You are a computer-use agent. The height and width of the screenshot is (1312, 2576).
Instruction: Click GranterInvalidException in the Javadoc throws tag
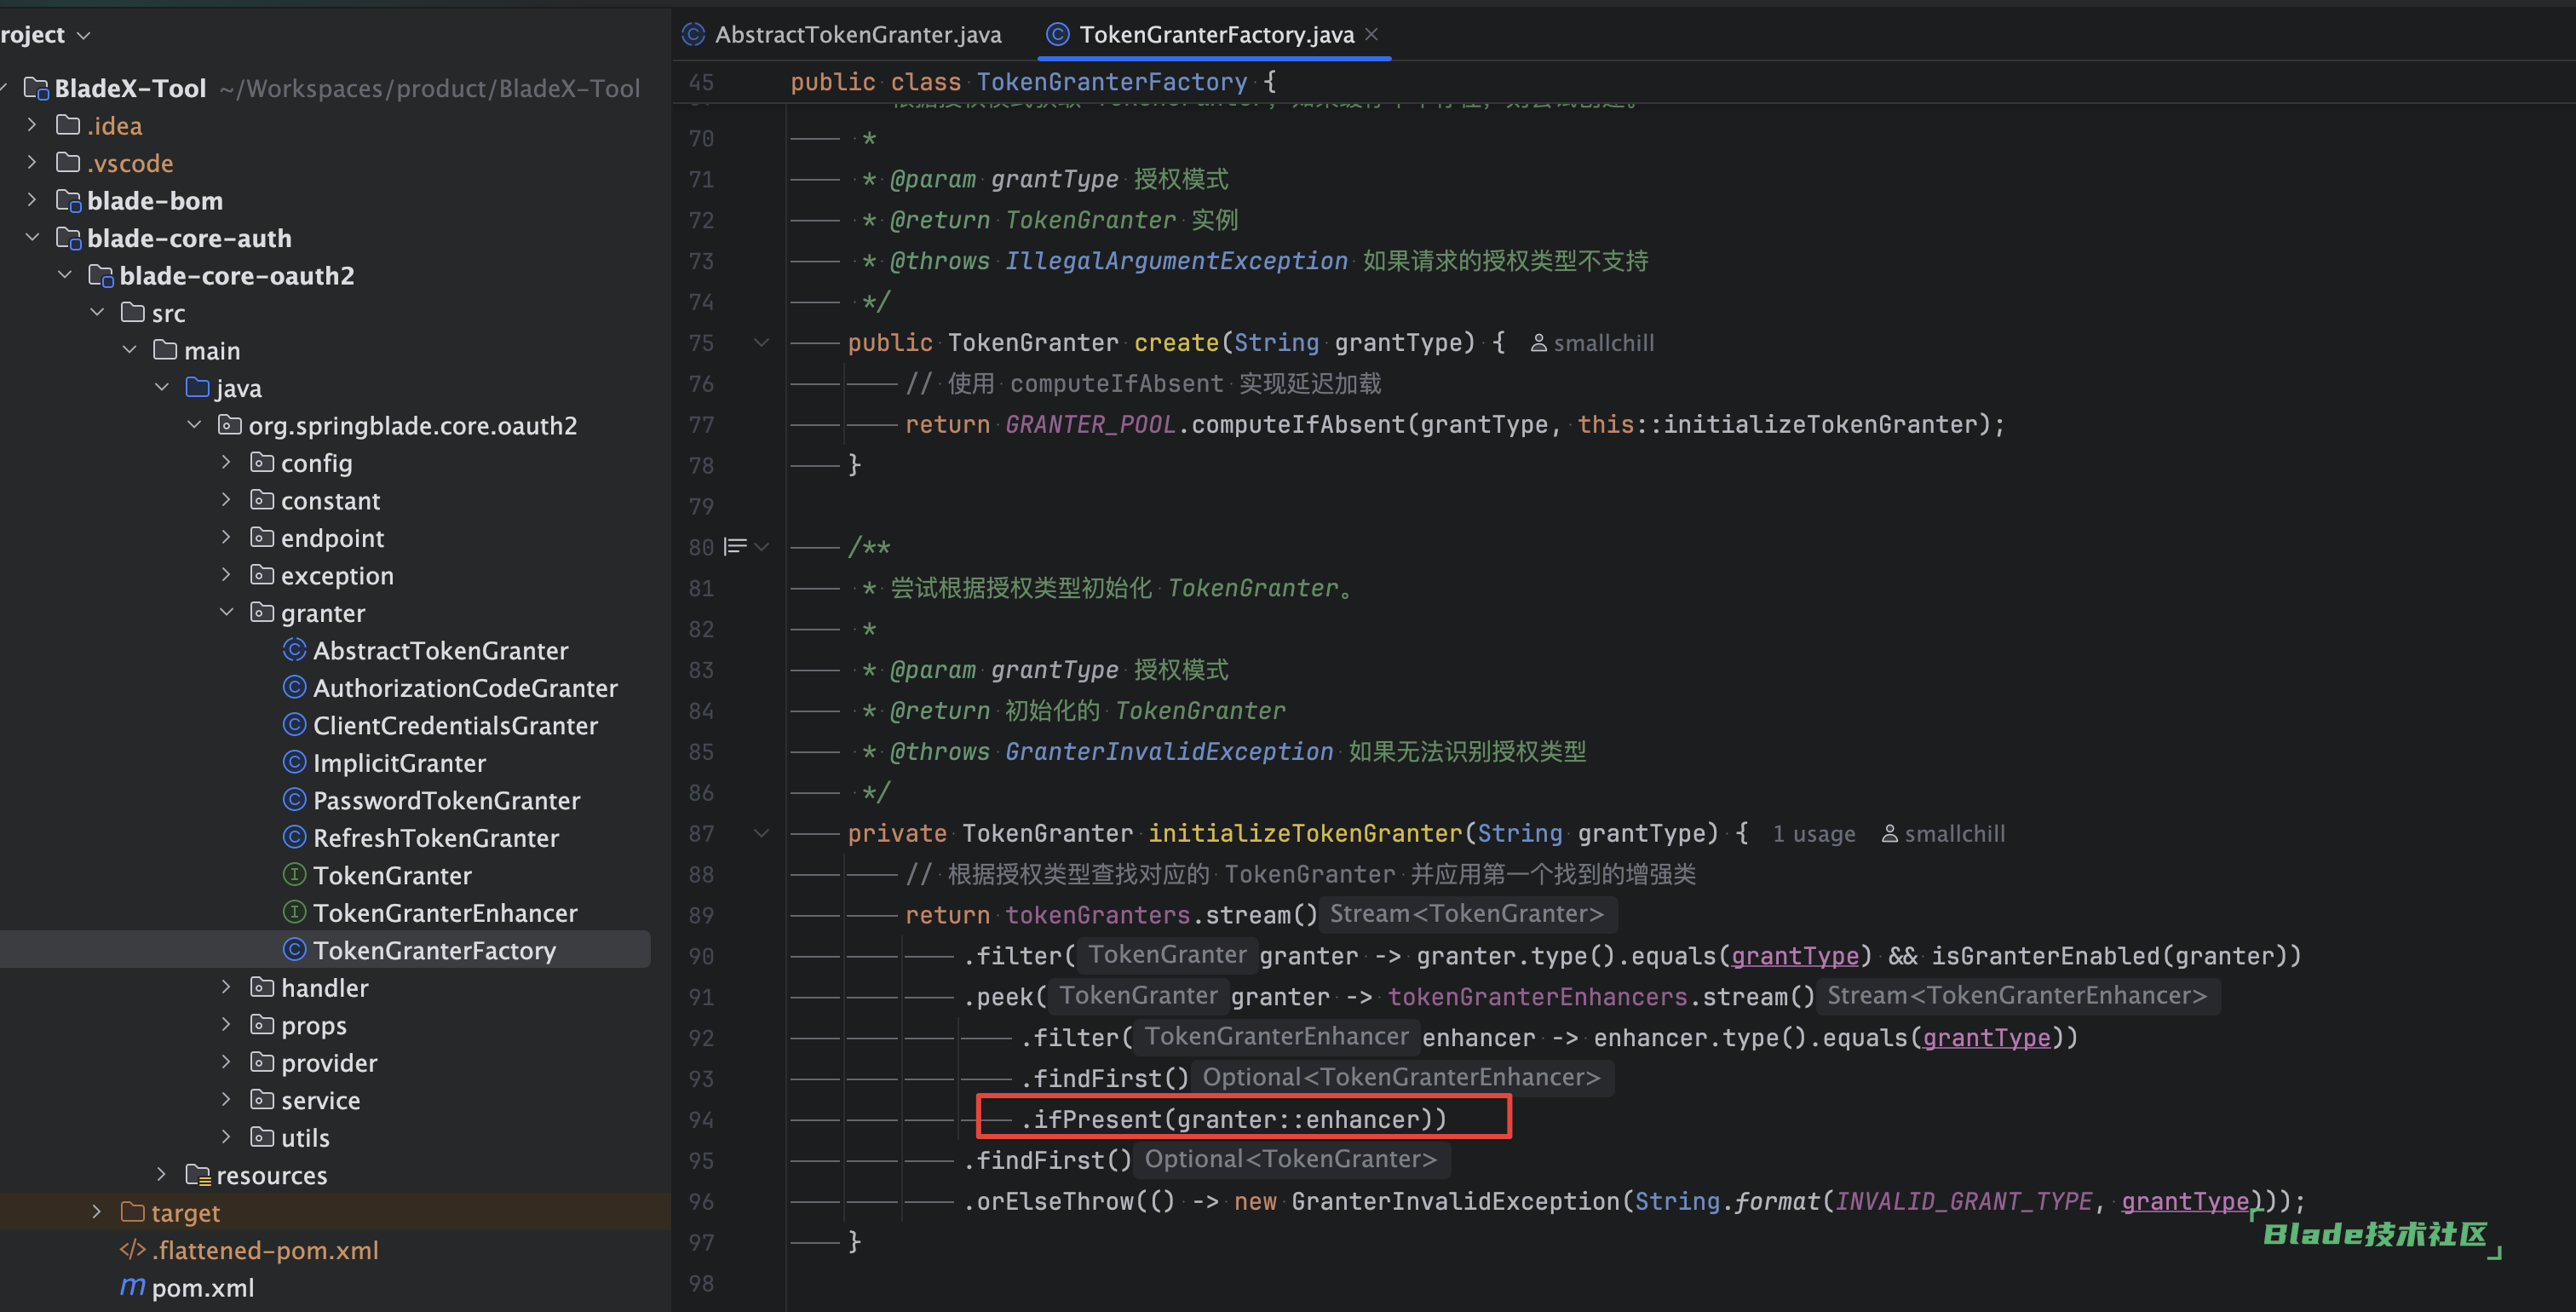point(1169,751)
